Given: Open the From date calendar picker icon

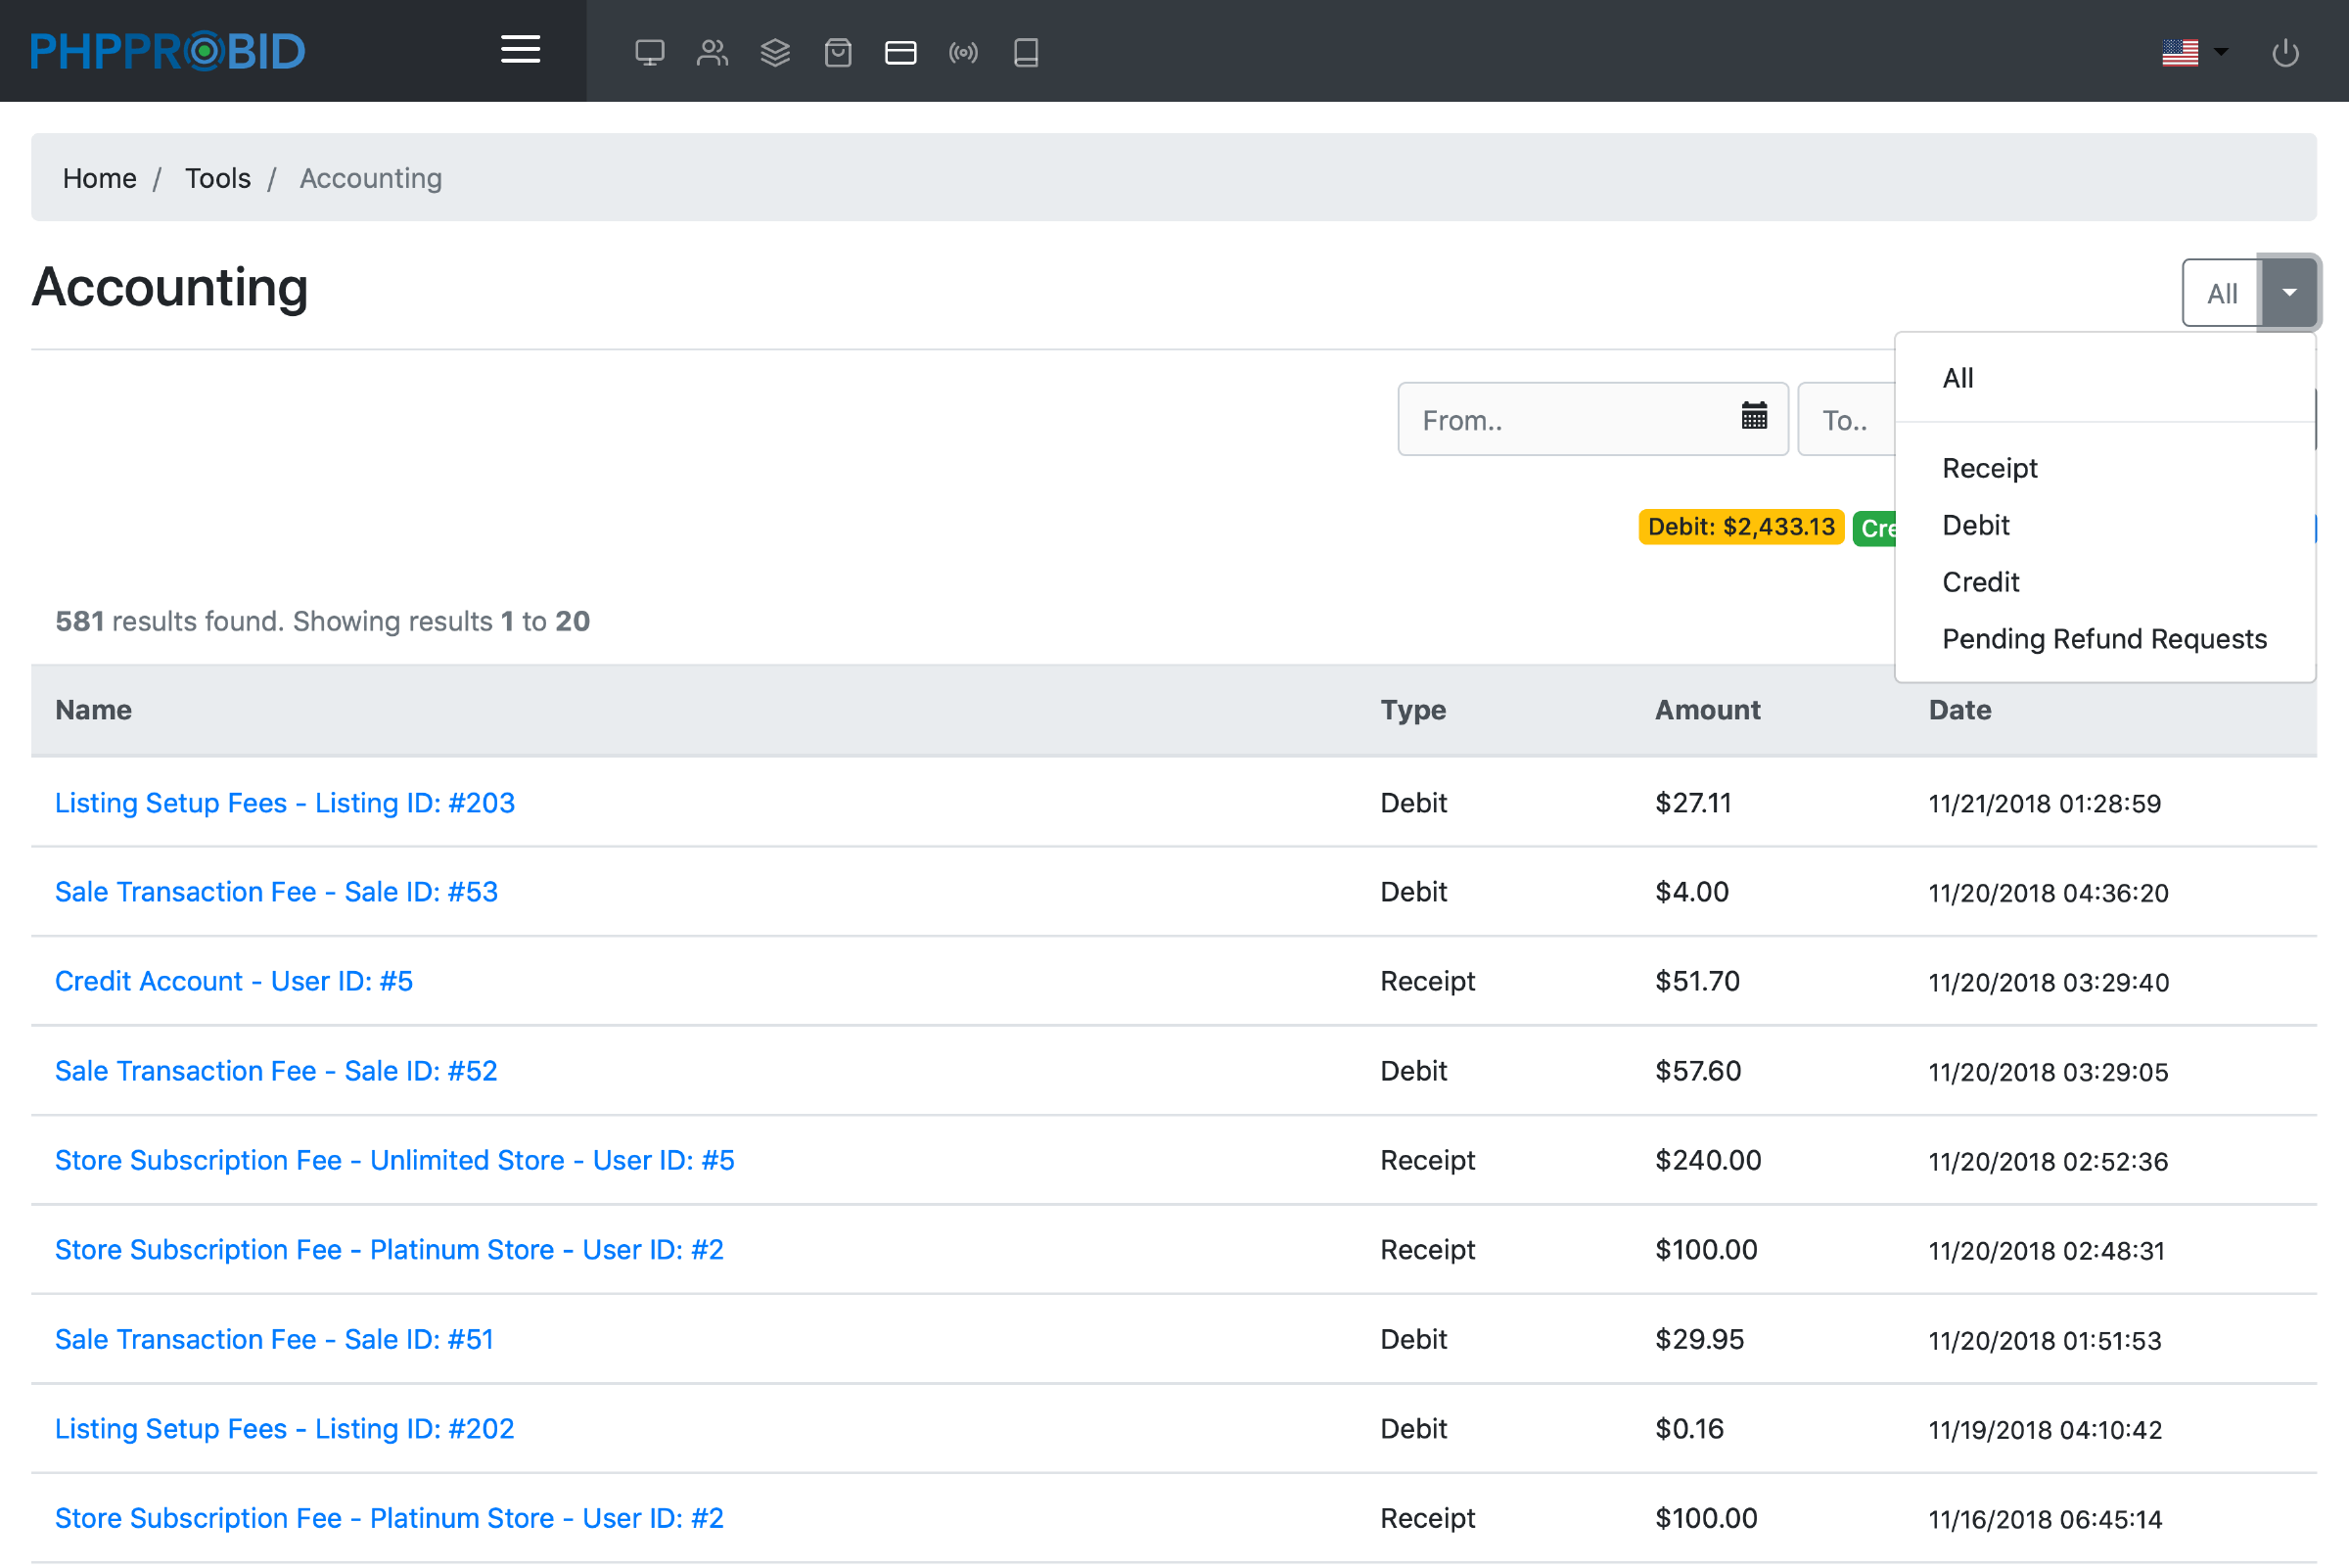Looking at the screenshot, I should pyautogui.click(x=1754, y=416).
